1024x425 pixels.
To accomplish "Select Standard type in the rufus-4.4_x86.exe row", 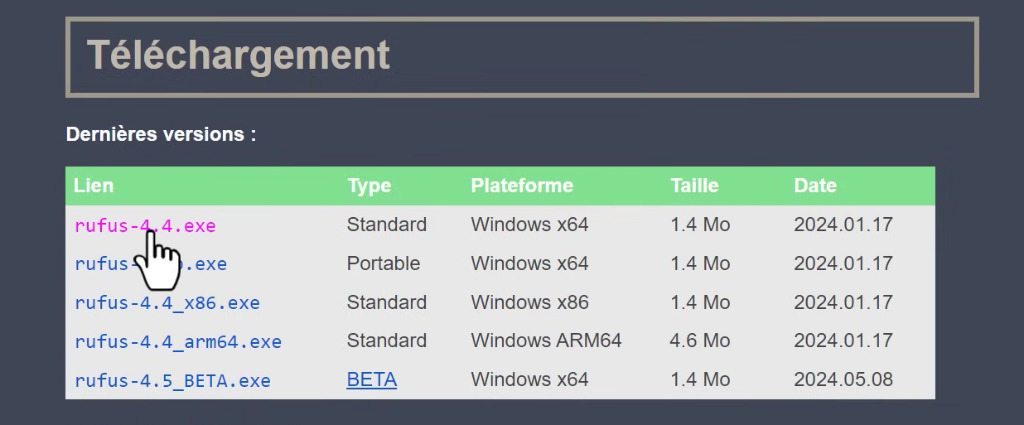I will tap(387, 302).
